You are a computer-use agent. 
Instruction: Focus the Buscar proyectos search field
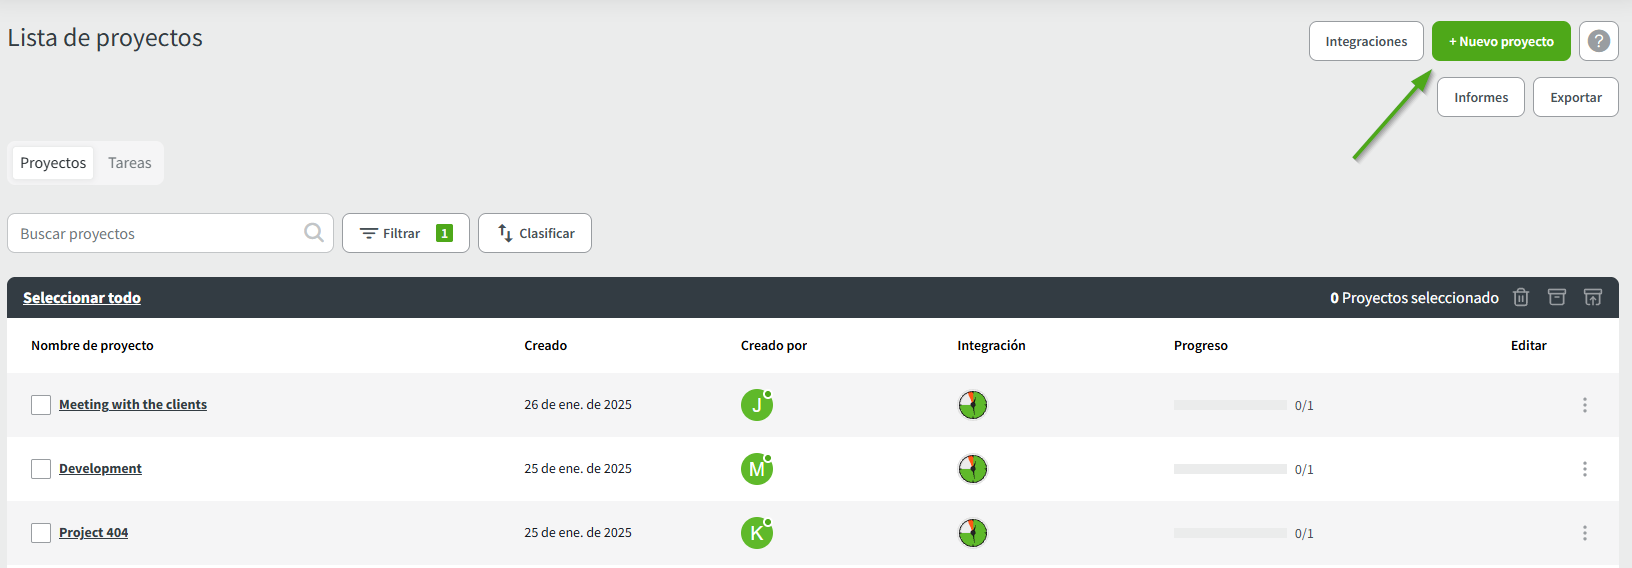(160, 233)
